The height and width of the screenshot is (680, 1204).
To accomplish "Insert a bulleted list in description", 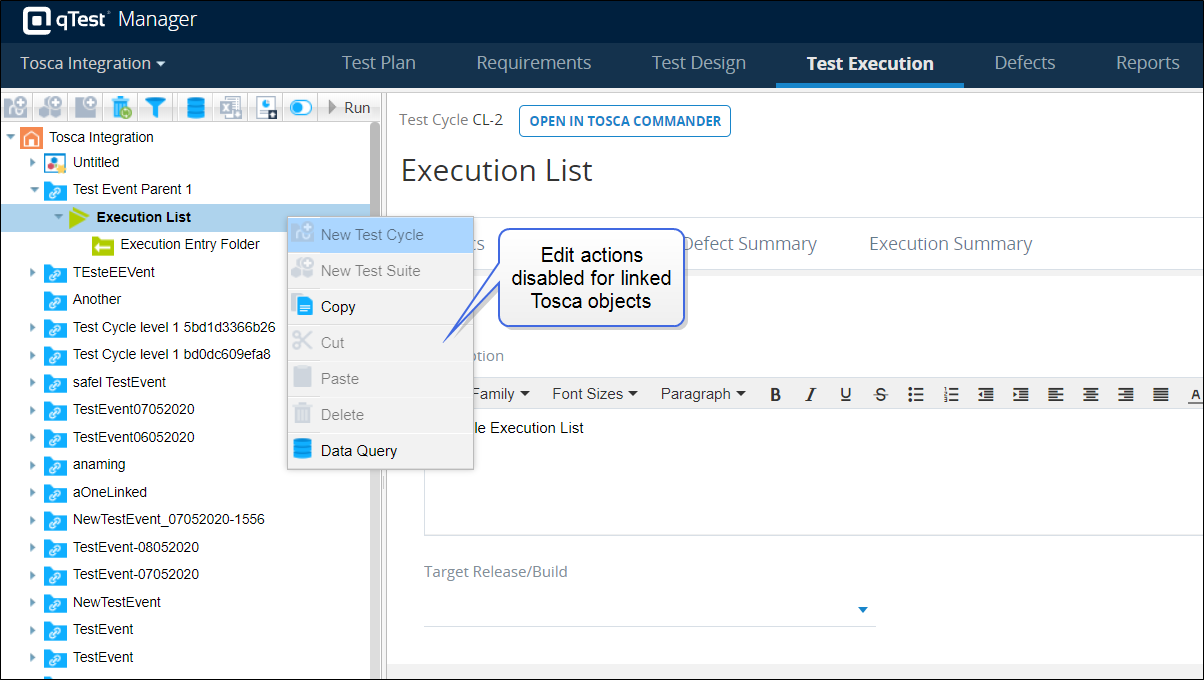I will tap(915, 394).
